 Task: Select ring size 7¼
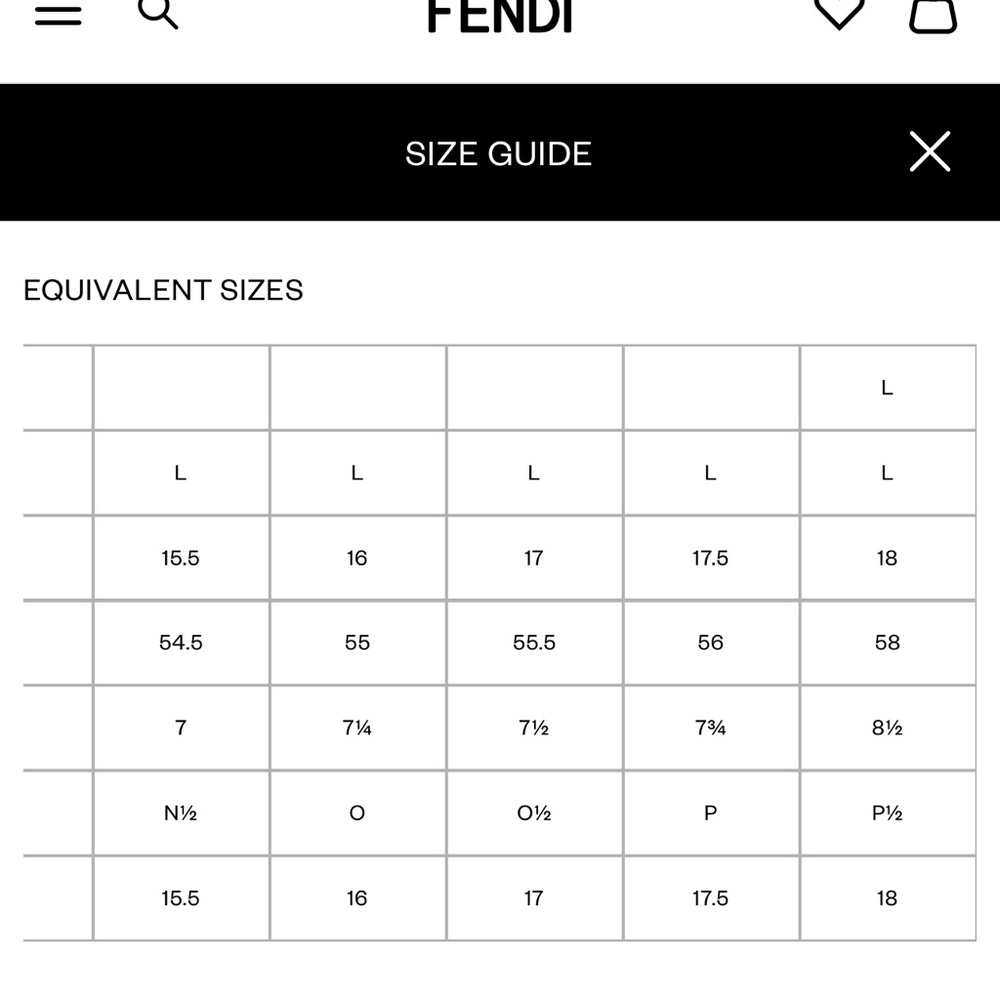(357, 728)
